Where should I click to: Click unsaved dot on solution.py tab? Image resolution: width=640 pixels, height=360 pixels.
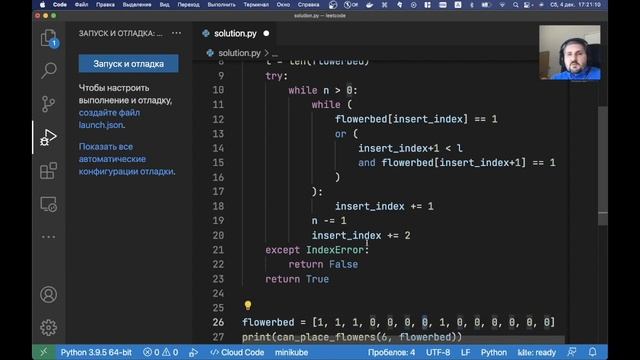[x=266, y=33]
